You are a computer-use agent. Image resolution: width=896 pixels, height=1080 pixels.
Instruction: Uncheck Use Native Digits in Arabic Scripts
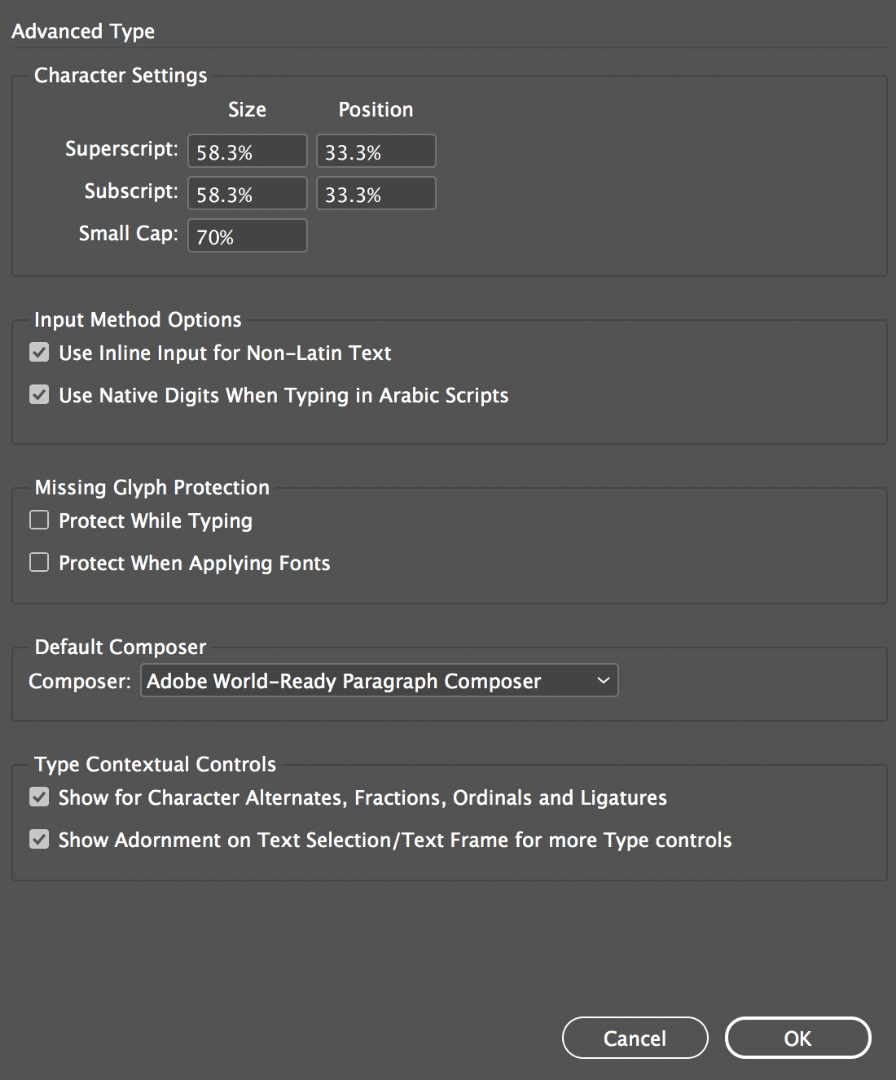click(39, 395)
